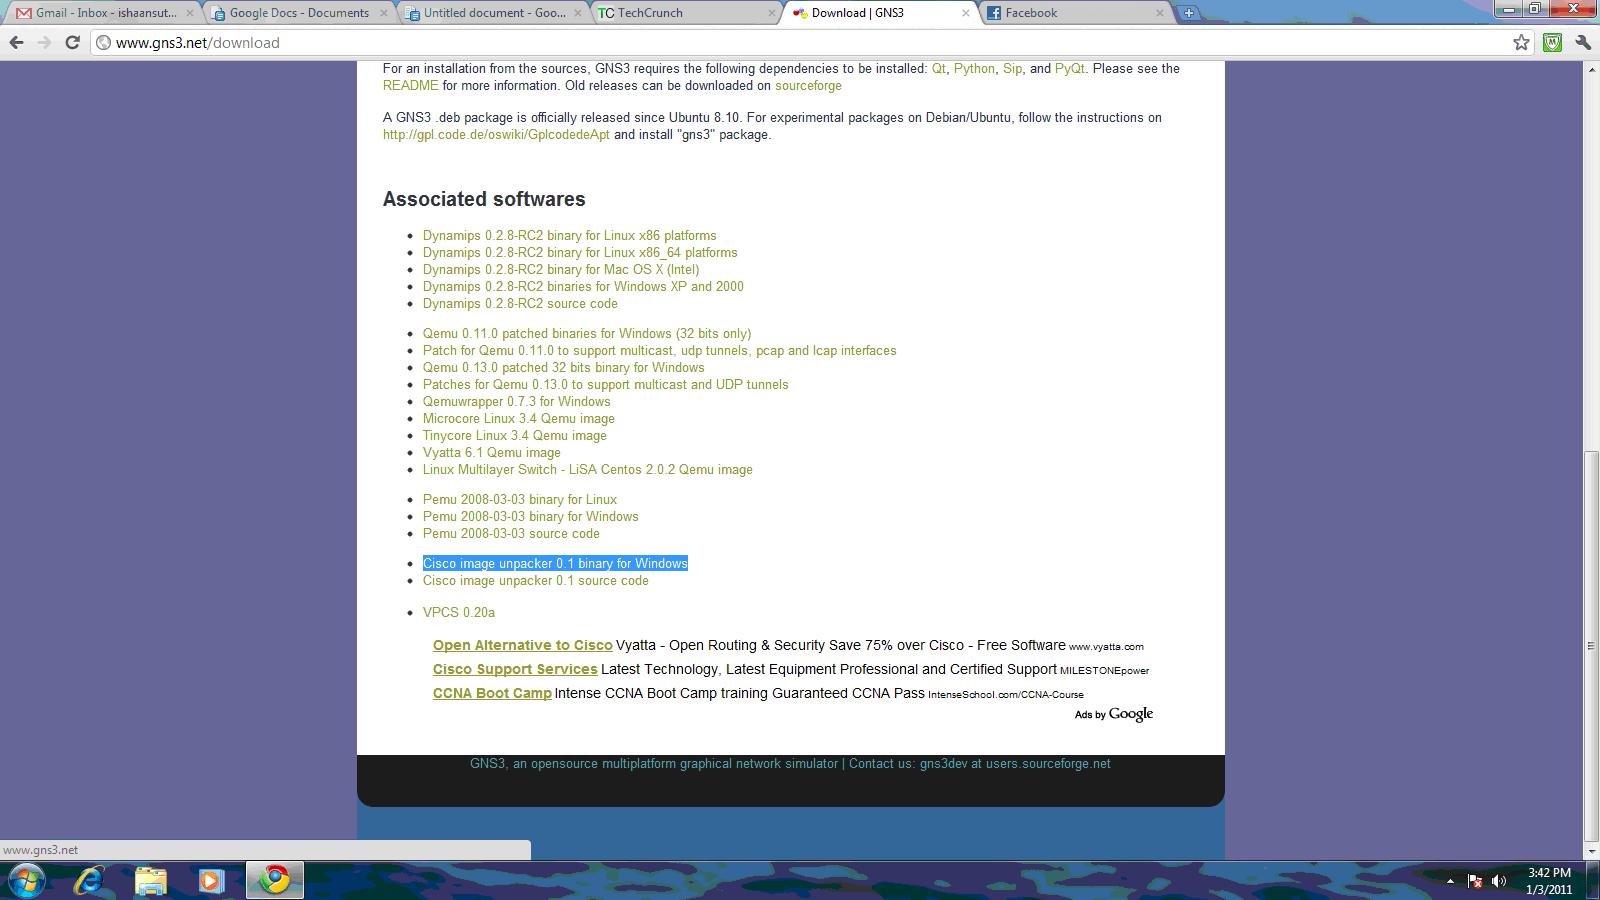Download Dynamips binary for Mac OS X

[x=561, y=270]
